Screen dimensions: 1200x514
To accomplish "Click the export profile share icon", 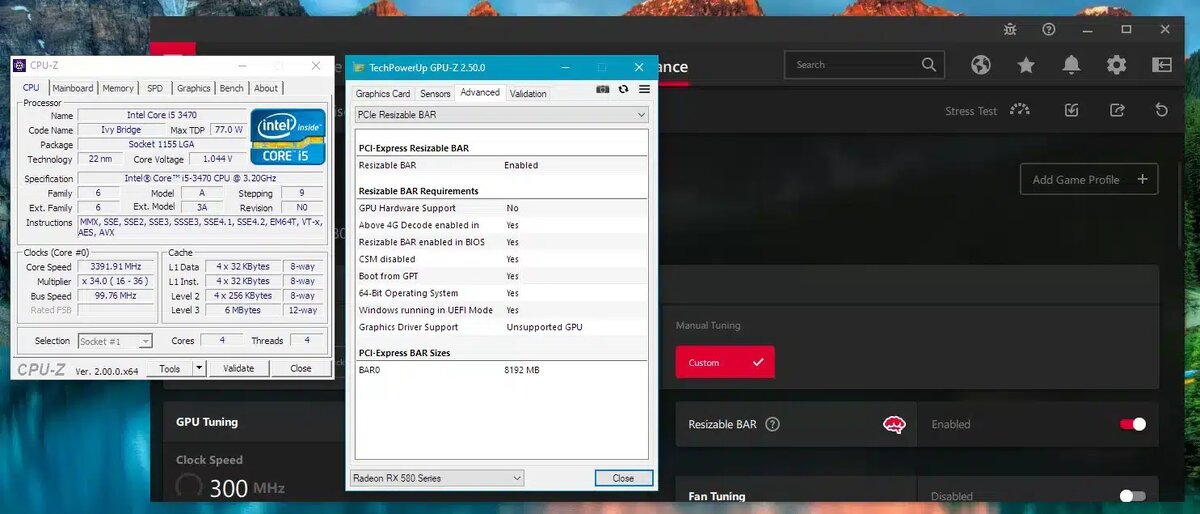I will click(1117, 110).
